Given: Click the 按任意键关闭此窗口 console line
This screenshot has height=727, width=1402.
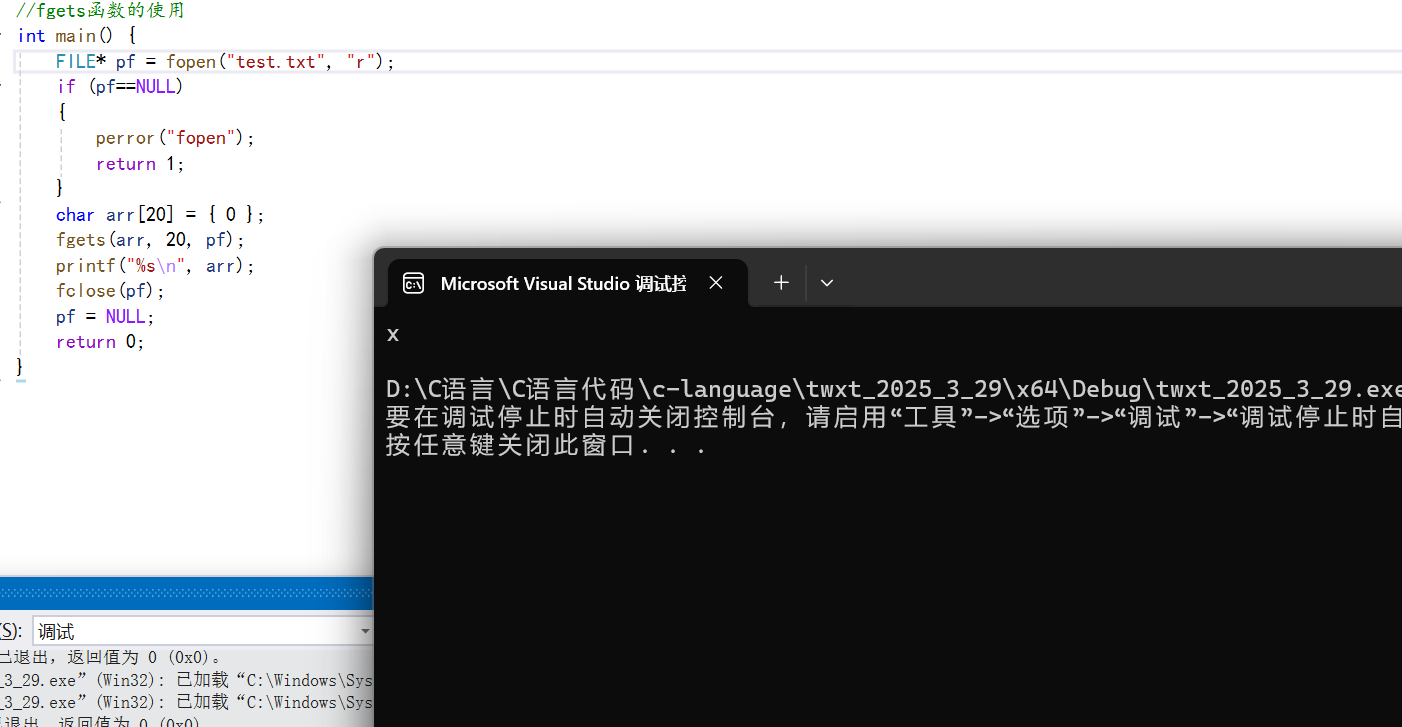Looking at the screenshot, I should [x=547, y=445].
